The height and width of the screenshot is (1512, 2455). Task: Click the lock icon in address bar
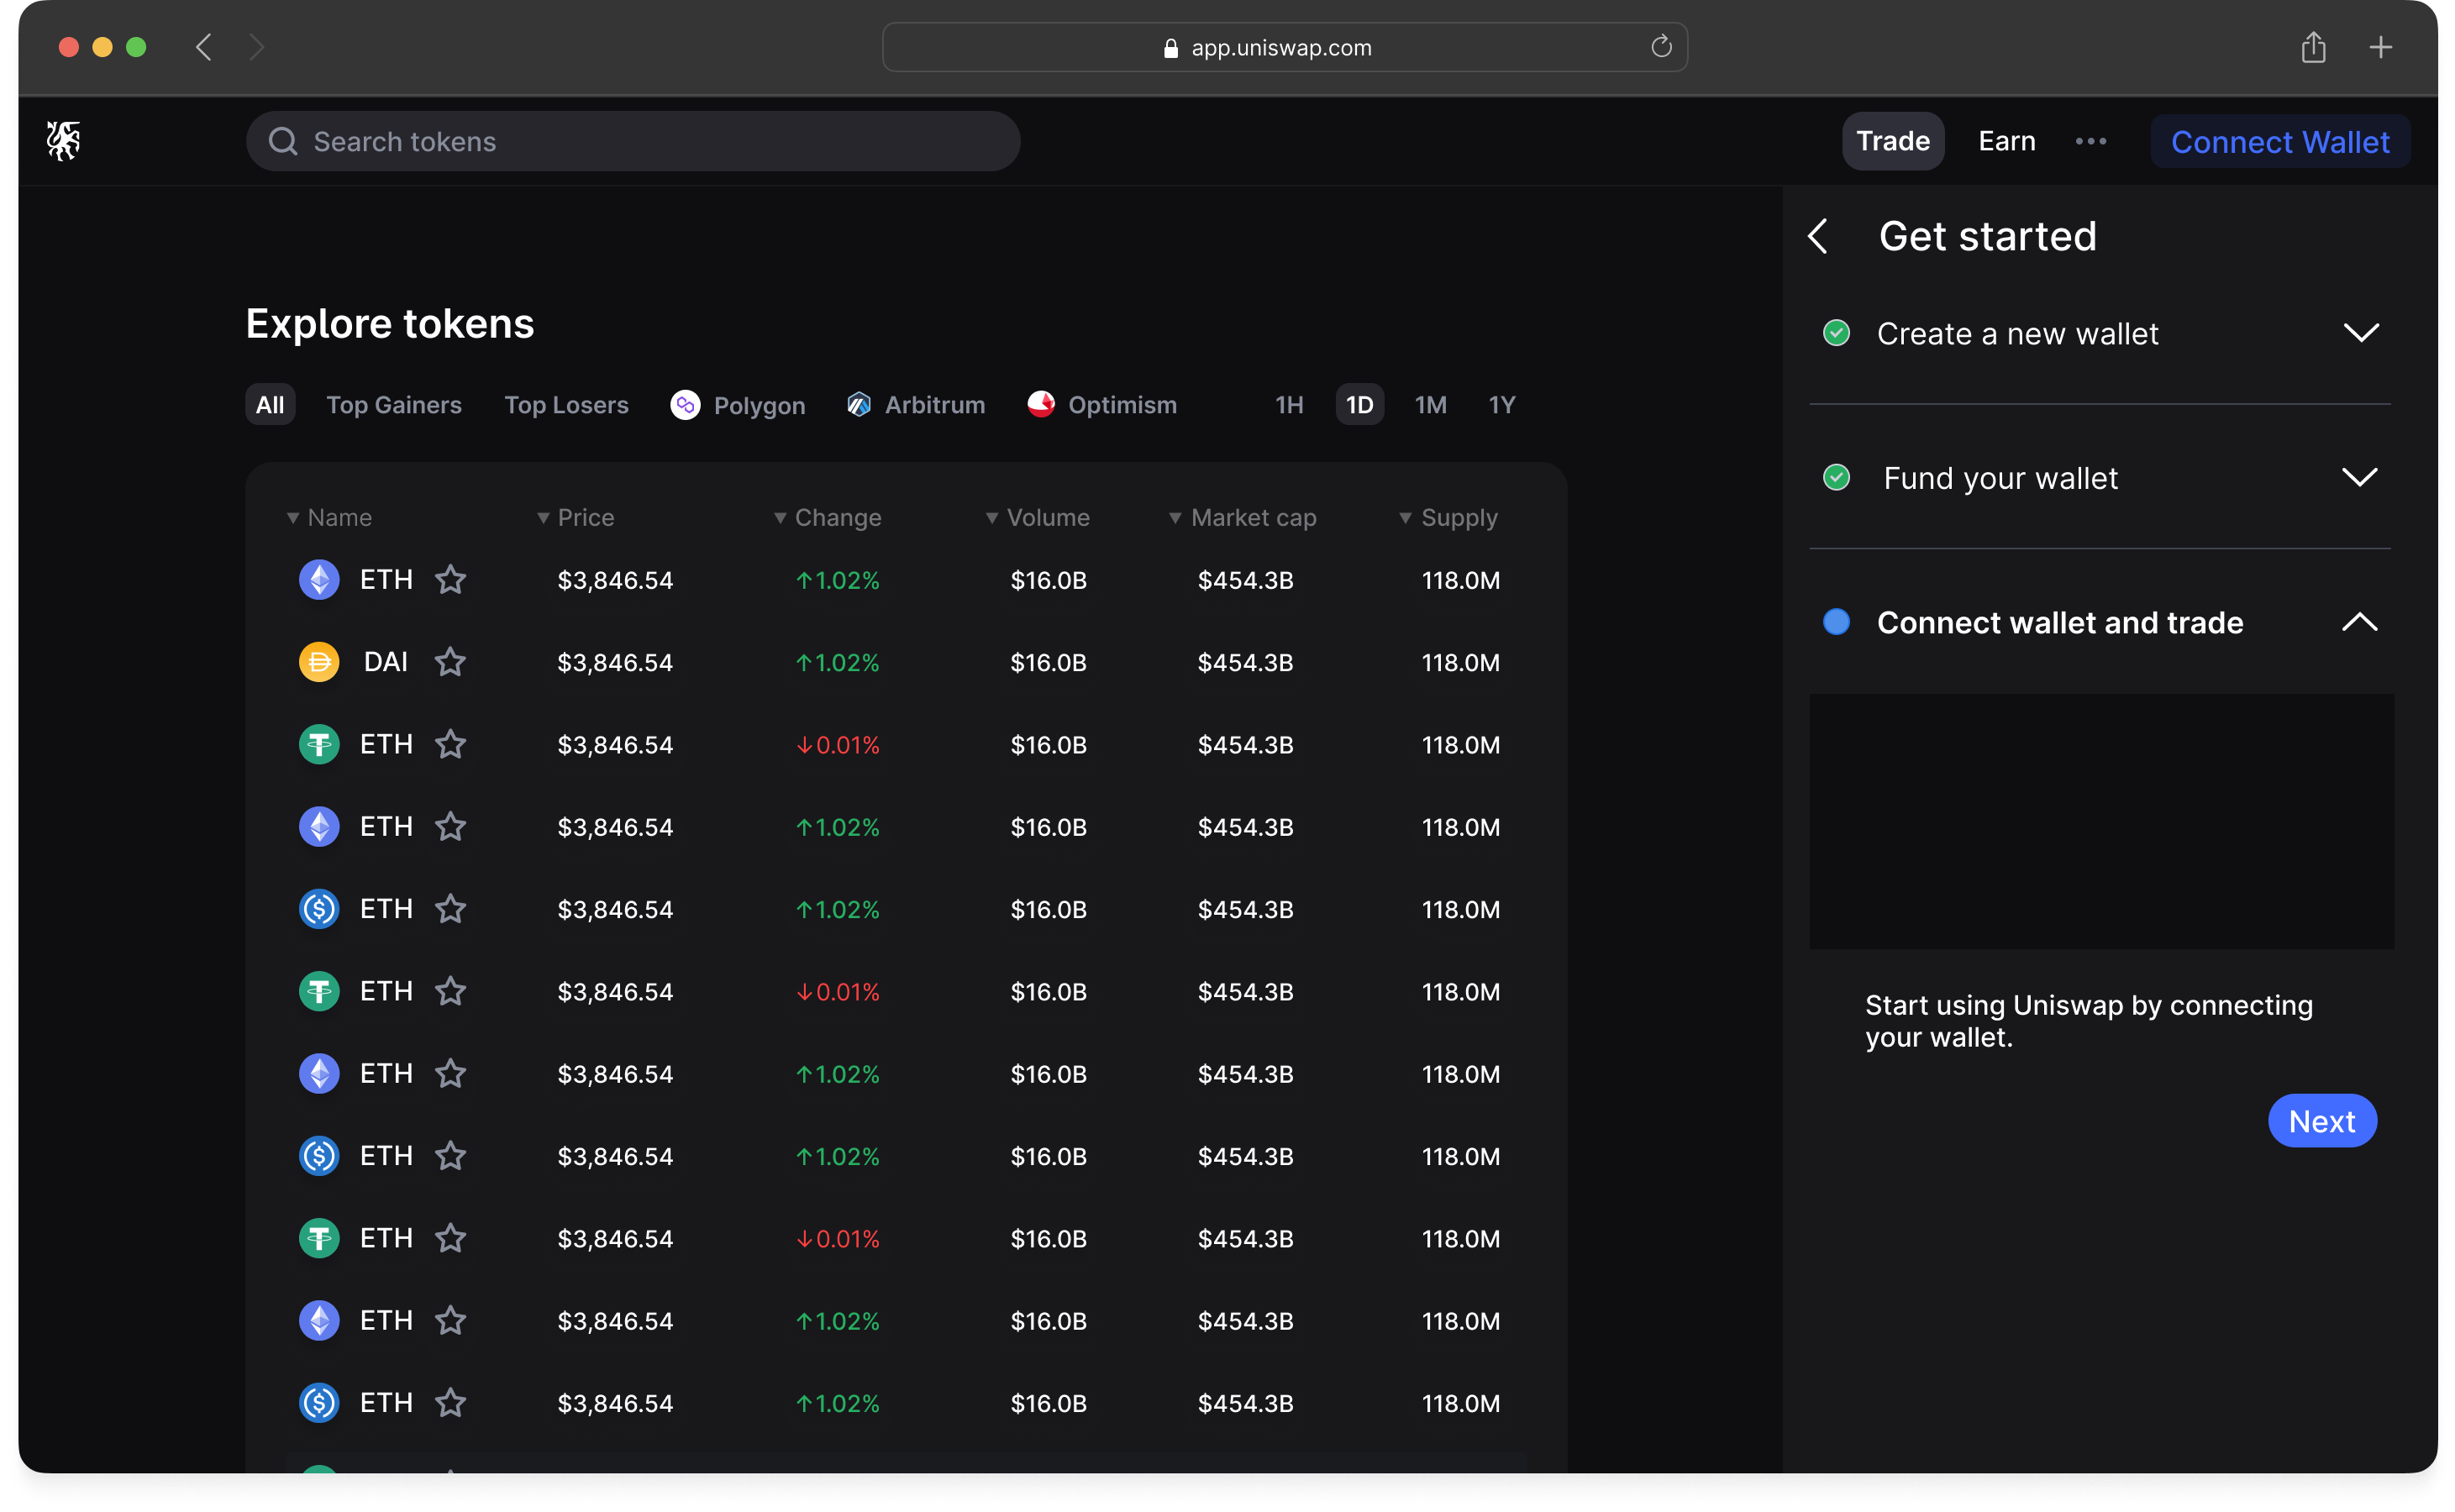(x=1171, y=47)
